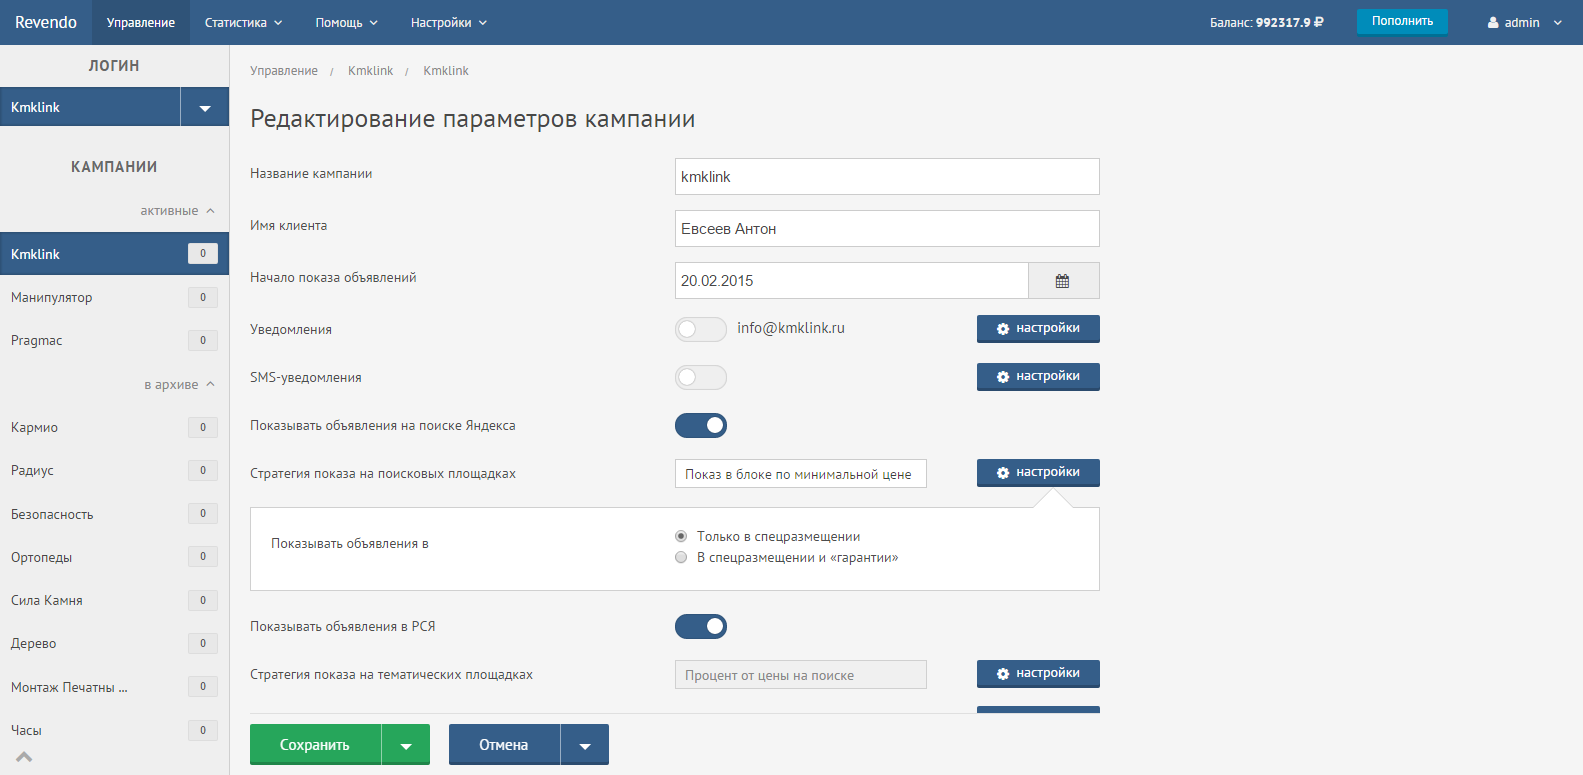Open the Сохранить button dropdown arrow
The height and width of the screenshot is (775, 1583).
pyautogui.click(x=406, y=746)
